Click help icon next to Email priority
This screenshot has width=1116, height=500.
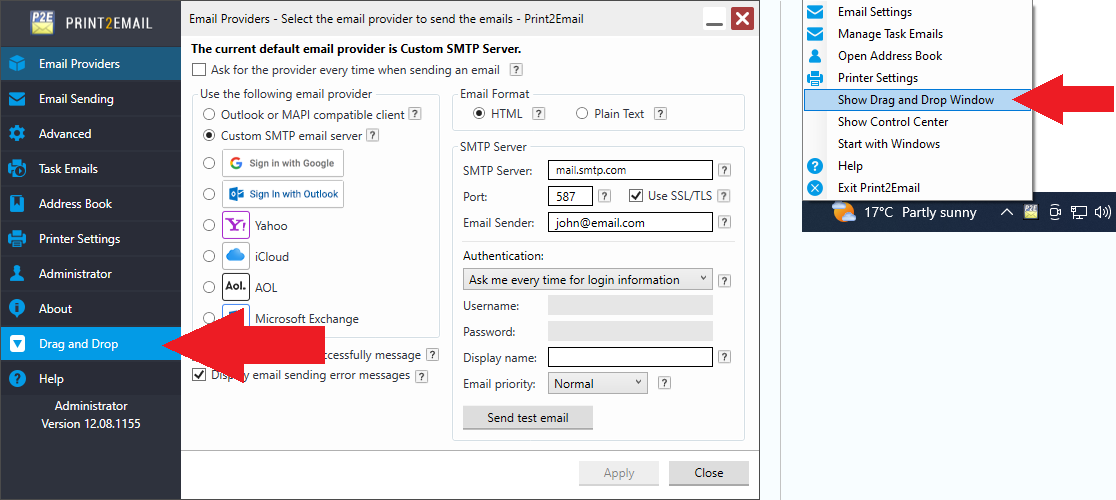click(664, 383)
